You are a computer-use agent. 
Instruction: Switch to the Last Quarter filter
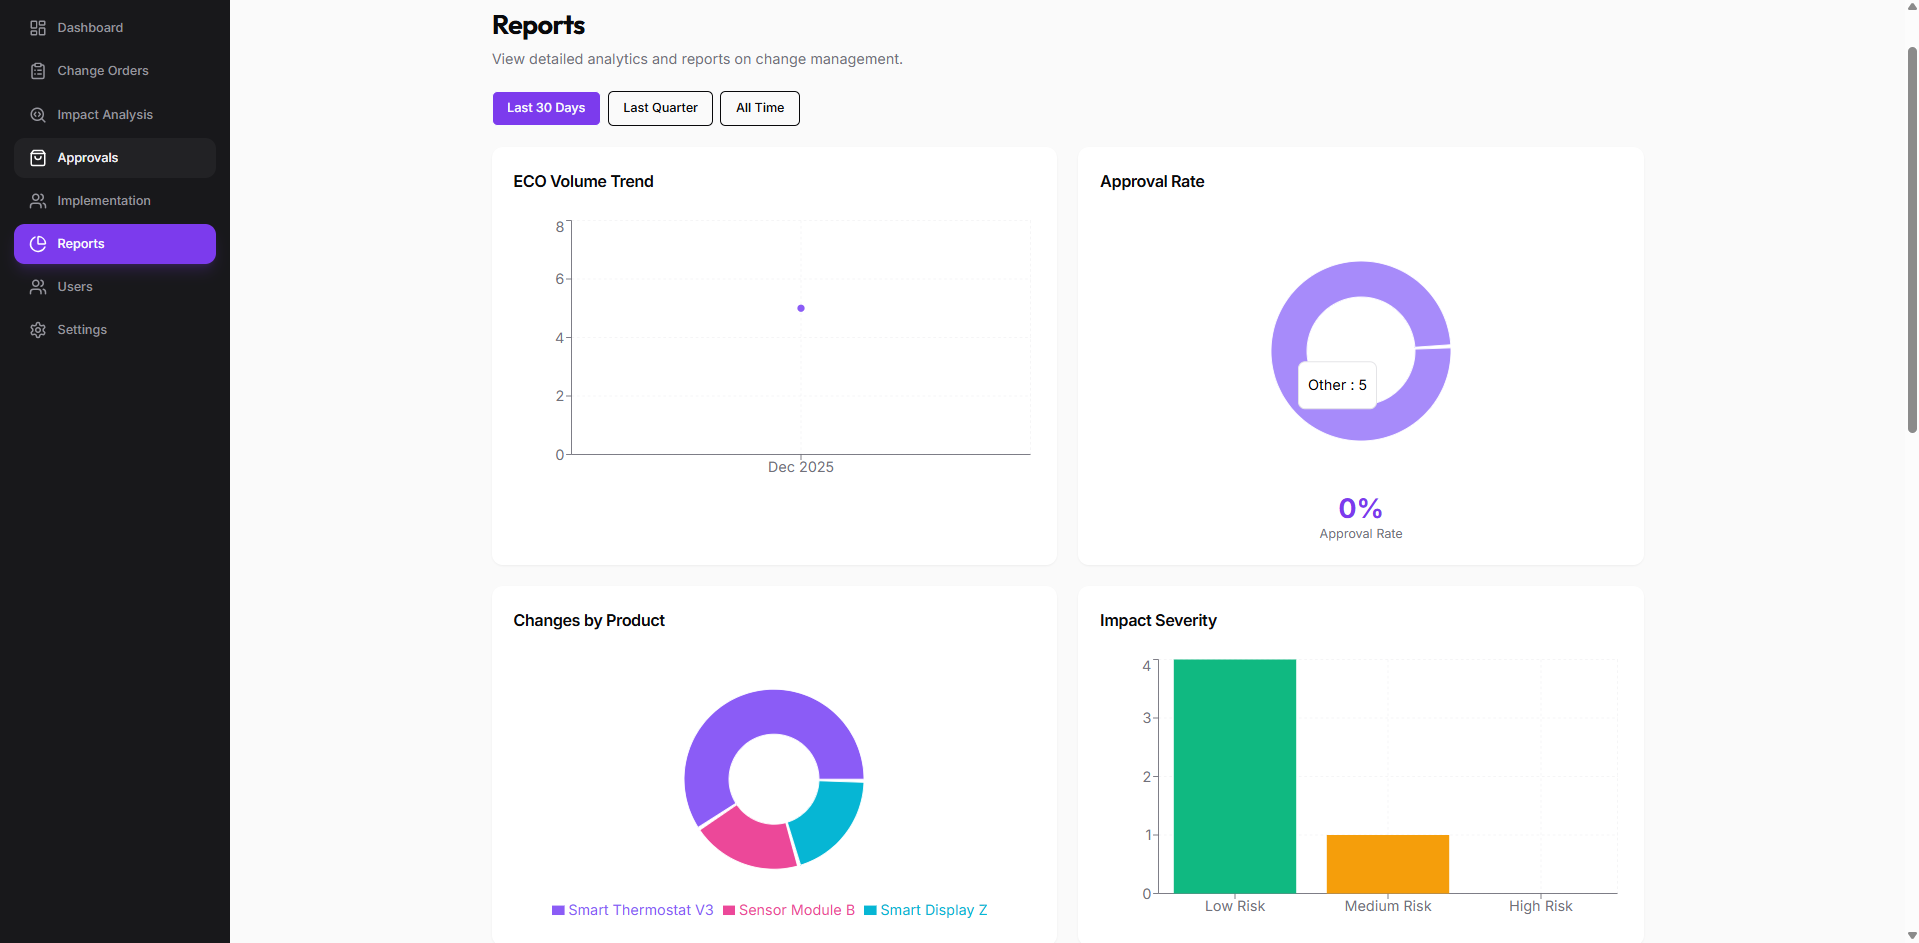(x=659, y=108)
